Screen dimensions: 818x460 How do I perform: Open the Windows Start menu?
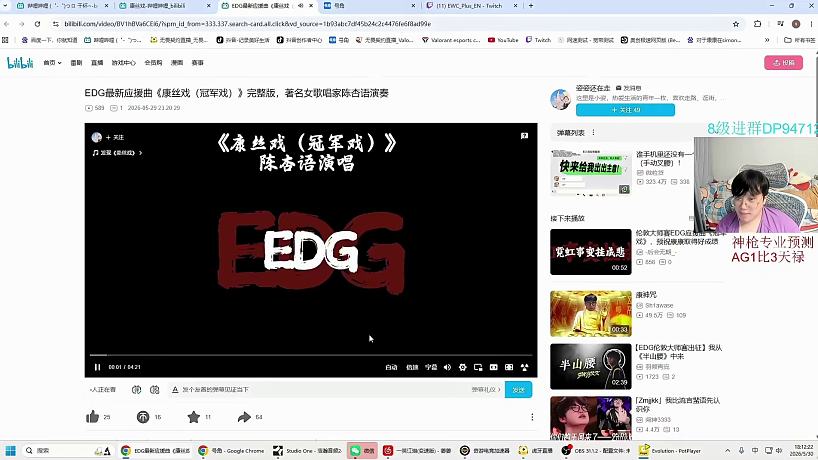coord(10,451)
